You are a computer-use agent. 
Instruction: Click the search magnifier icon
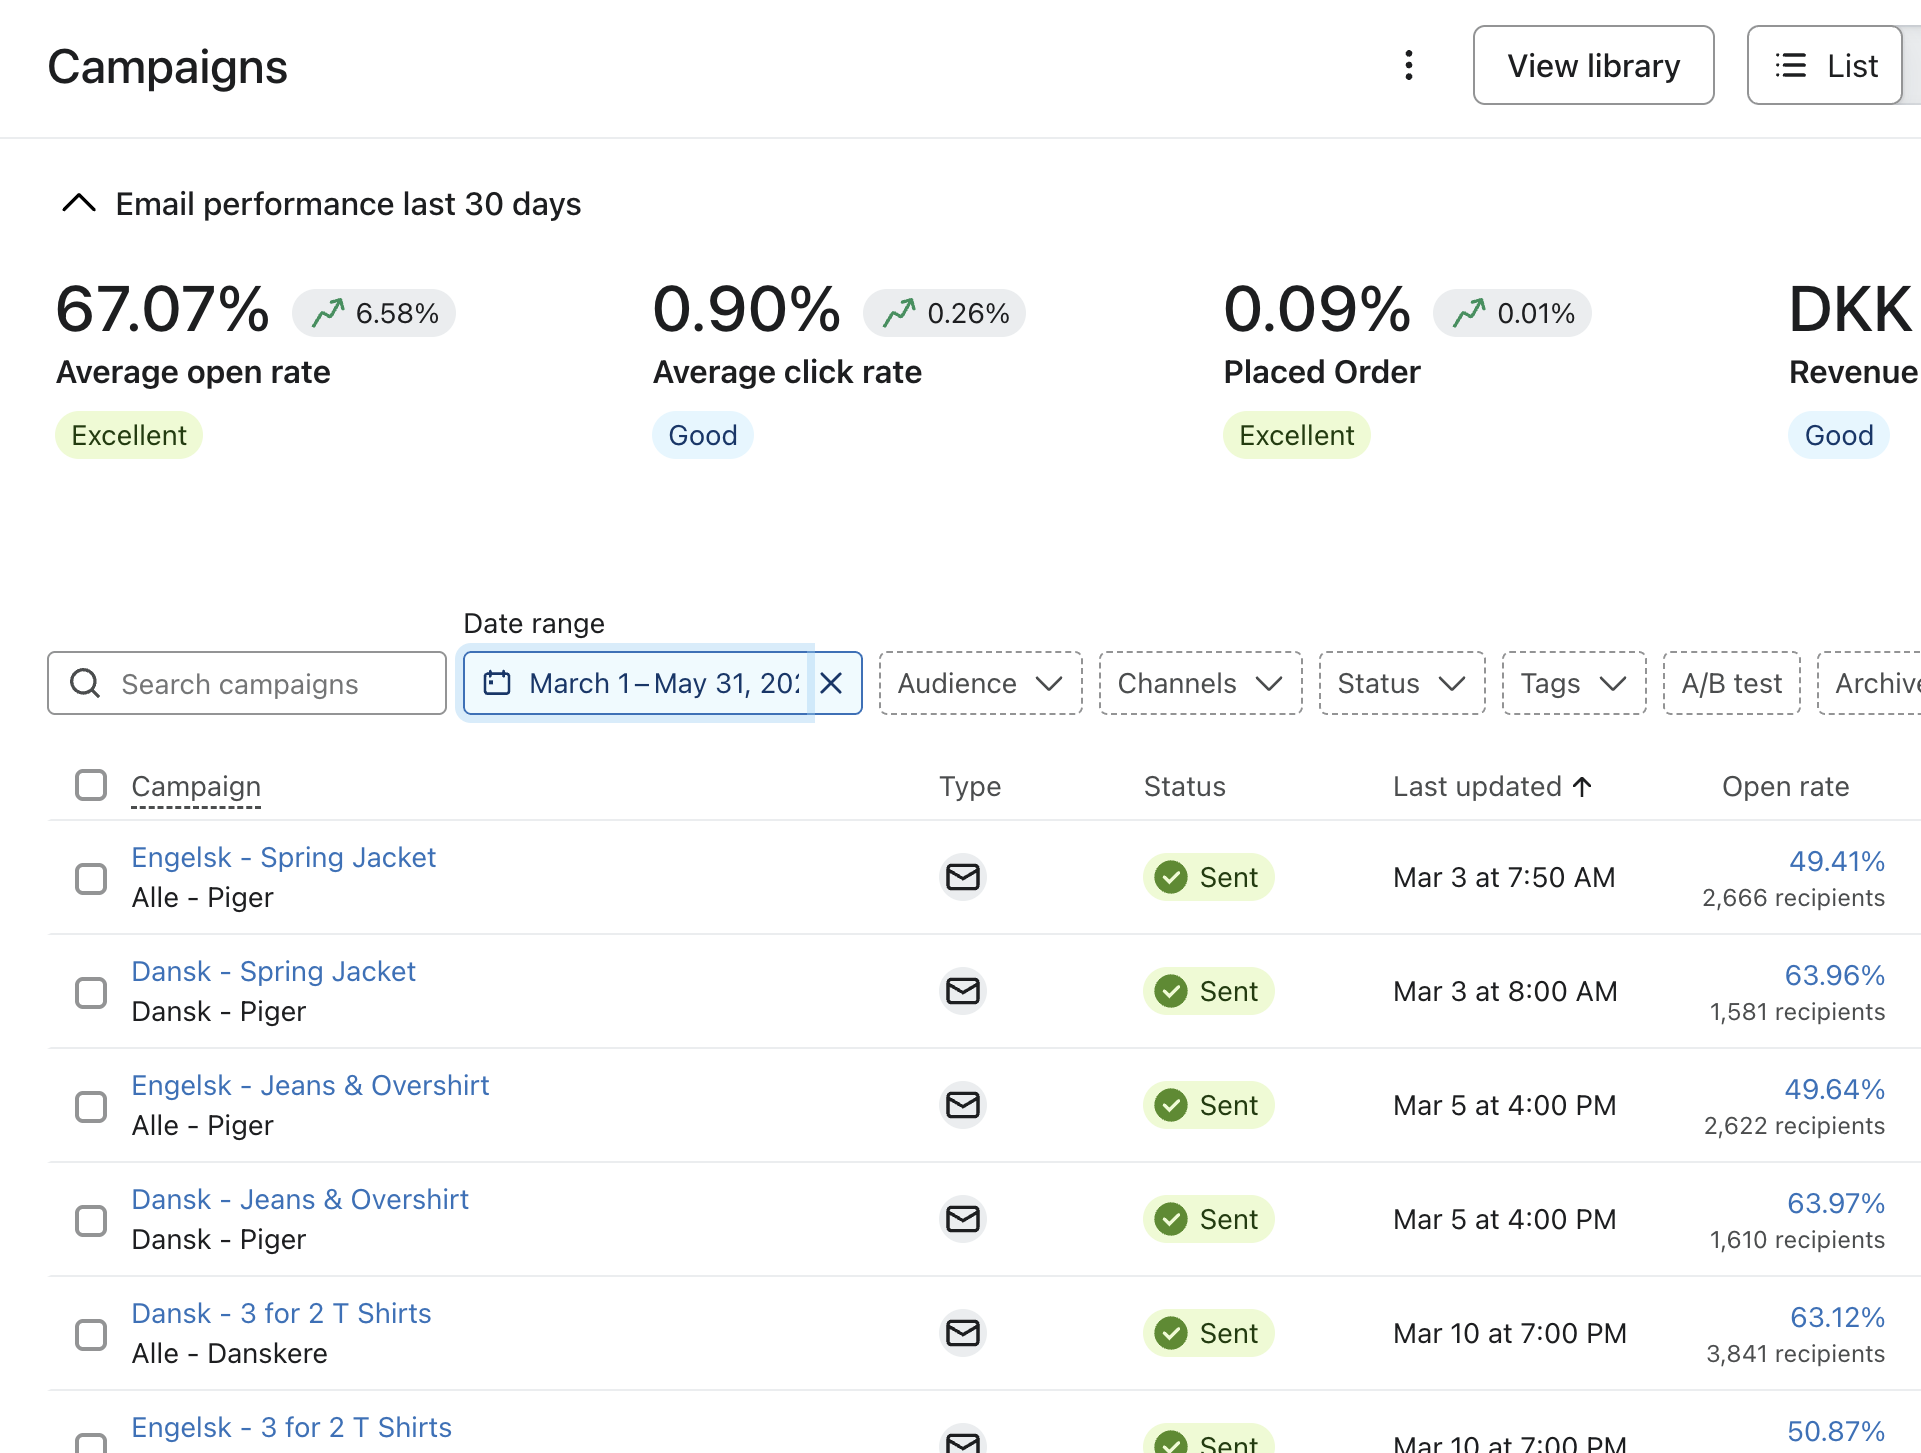pos(85,683)
